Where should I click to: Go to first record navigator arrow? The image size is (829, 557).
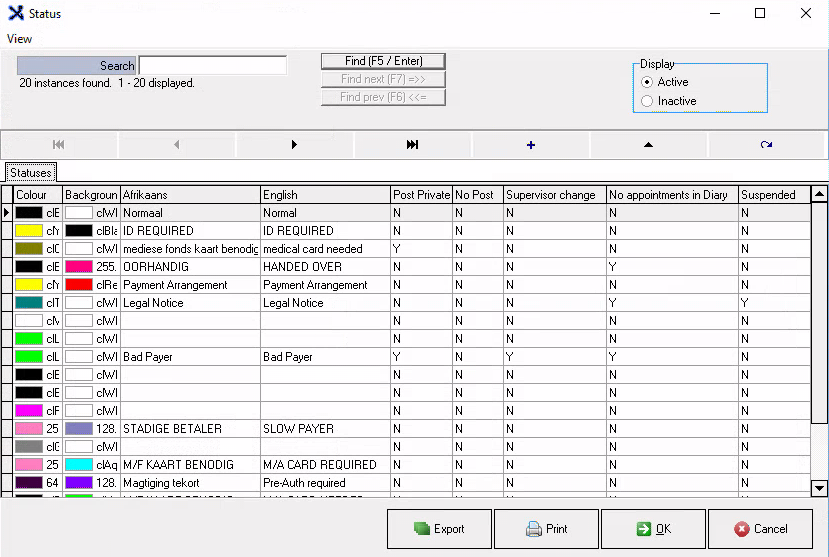point(59,145)
